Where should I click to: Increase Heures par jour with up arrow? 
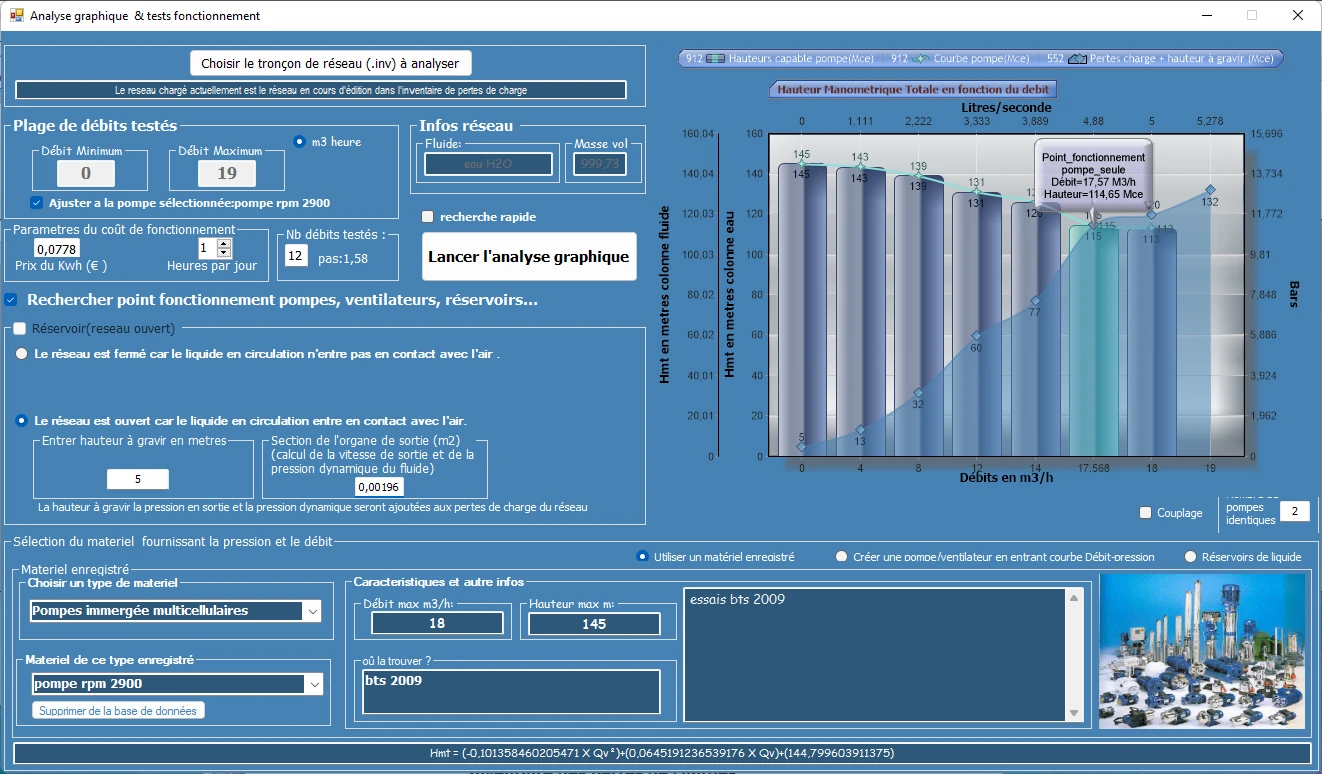[x=224, y=243]
